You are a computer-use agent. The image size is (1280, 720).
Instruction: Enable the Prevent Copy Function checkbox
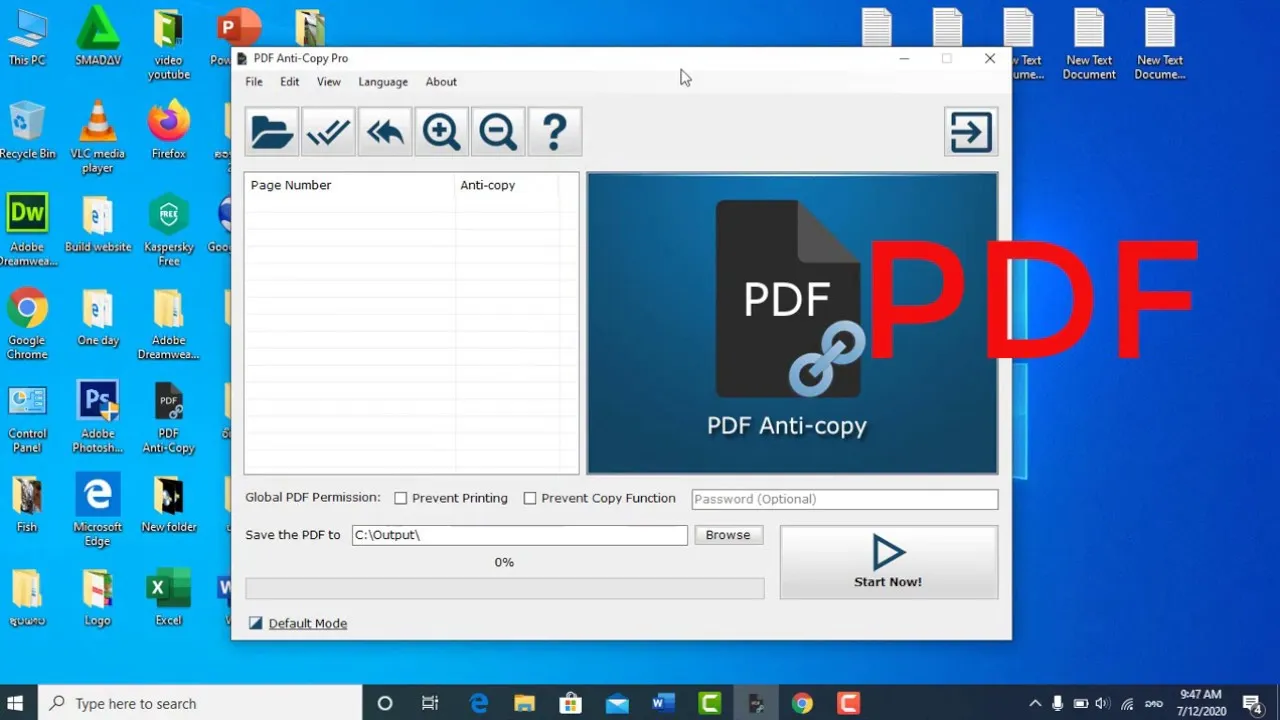coord(530,498)
